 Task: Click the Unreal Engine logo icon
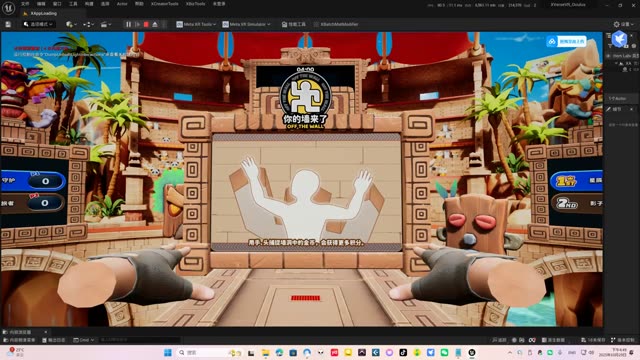click(x=8, y=8)
